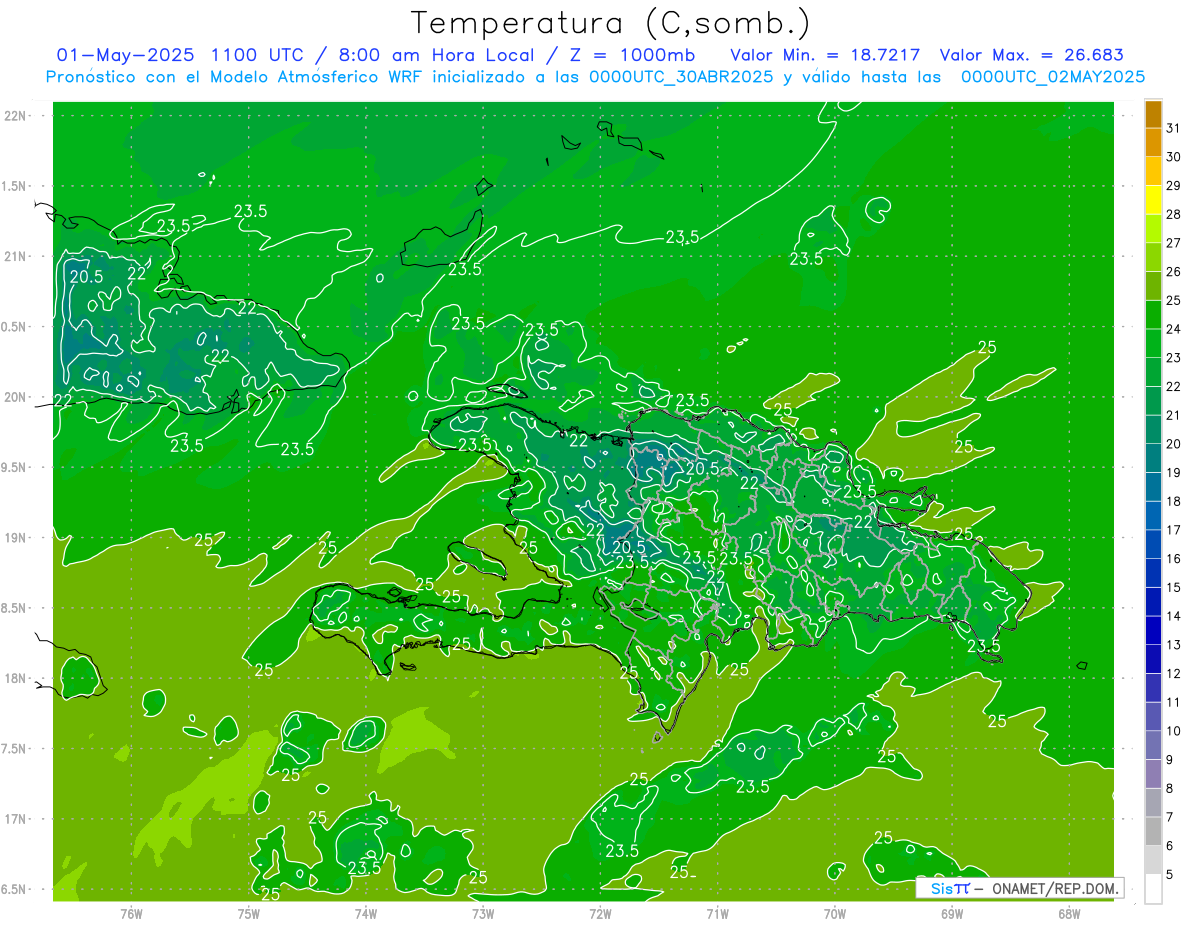Click the colorbar scale label '10'
Image resolution: width=1200 pixels, height=927 pixels.
click(x=1173, y=732)
